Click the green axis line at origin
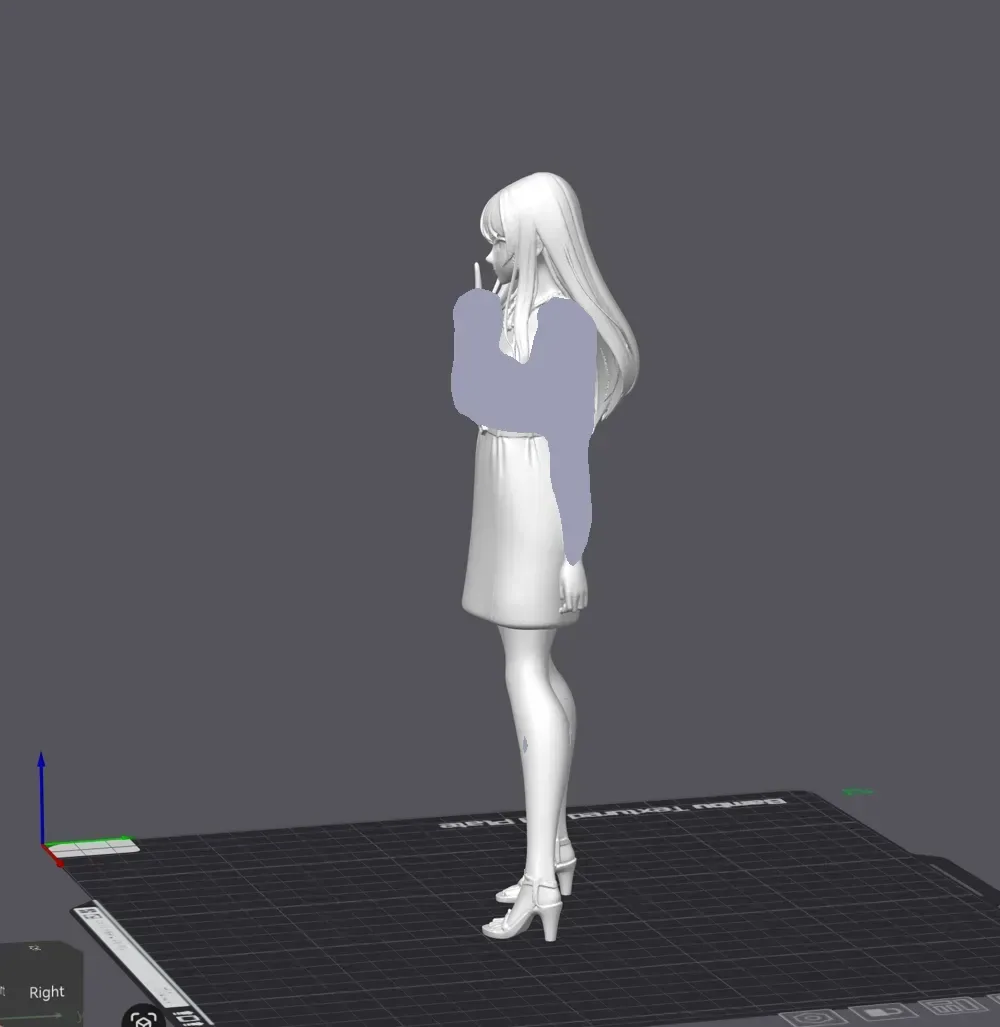This screenshot has width=1000, height=1027. point(88,840)
